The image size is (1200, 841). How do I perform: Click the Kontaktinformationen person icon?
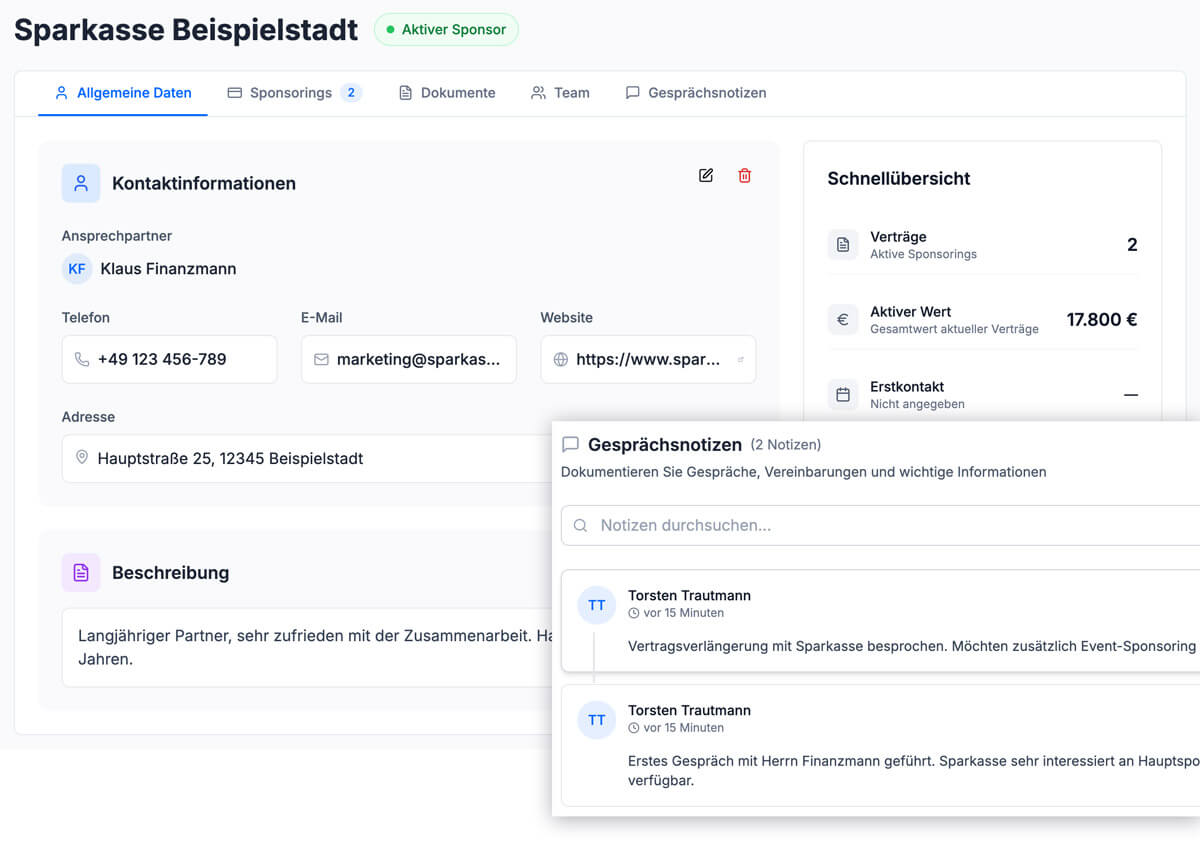[x=81, y=183]
